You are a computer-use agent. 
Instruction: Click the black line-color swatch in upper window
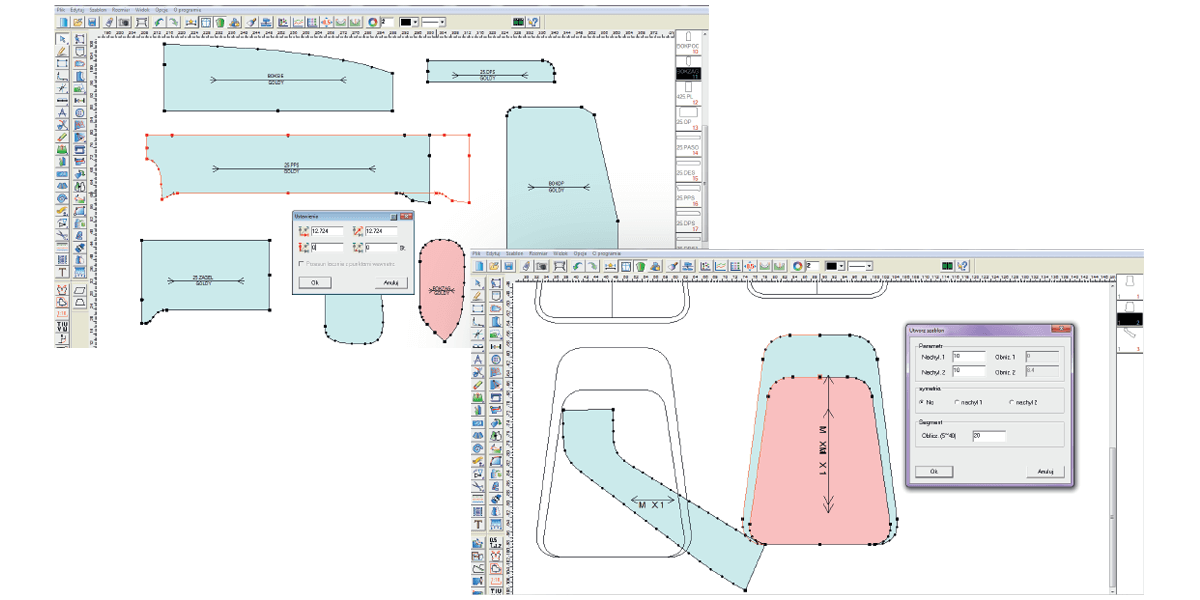pyautogui.click(x=406, y=21)
